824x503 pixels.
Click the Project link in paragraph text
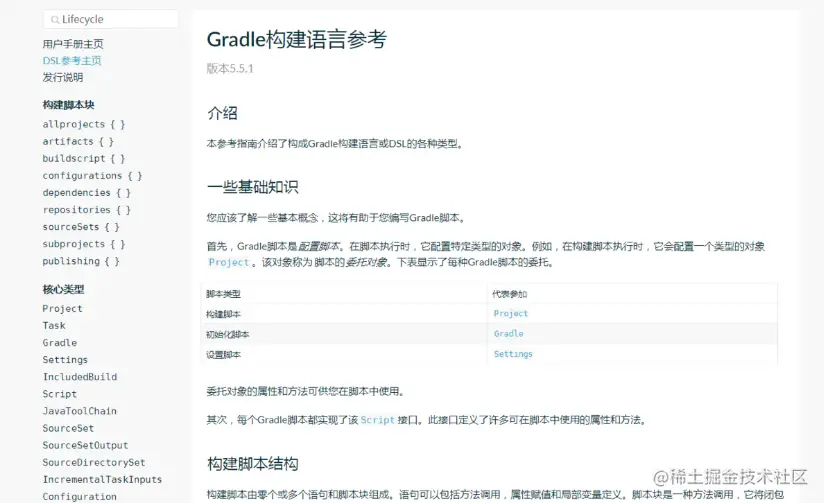[229, 262]
